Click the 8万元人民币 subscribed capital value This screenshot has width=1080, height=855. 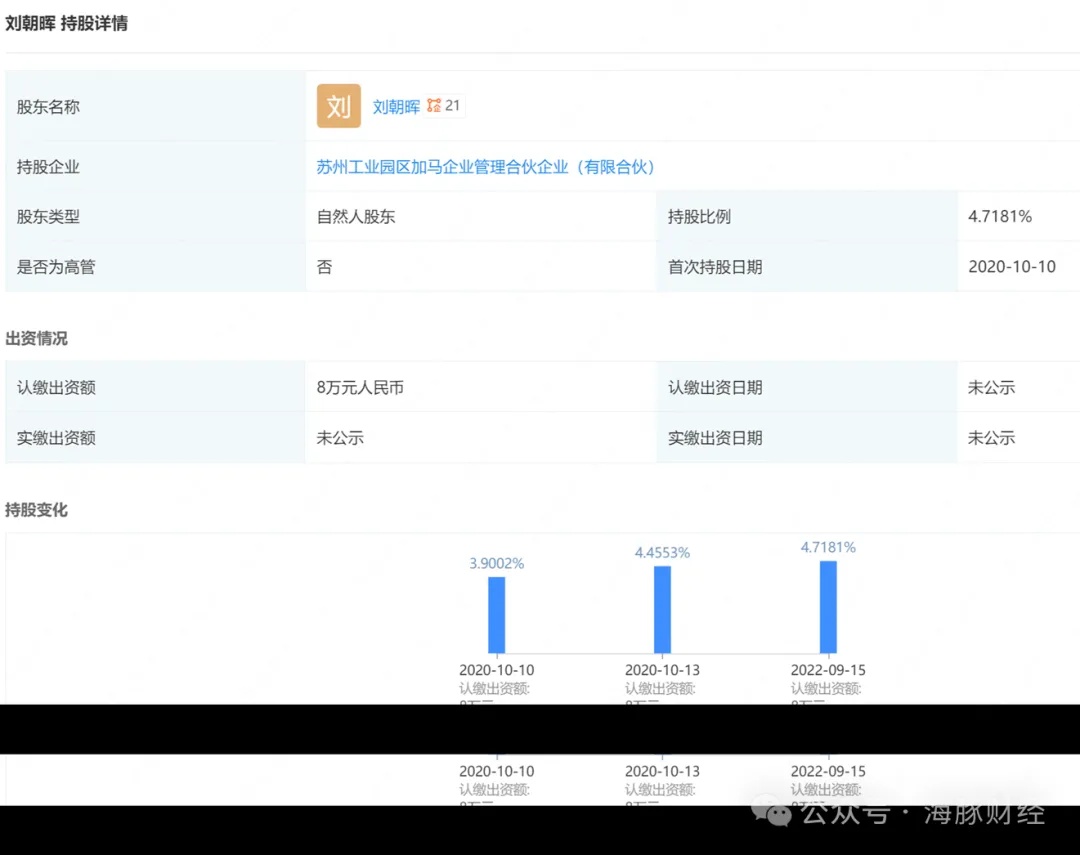pos(360,388)
